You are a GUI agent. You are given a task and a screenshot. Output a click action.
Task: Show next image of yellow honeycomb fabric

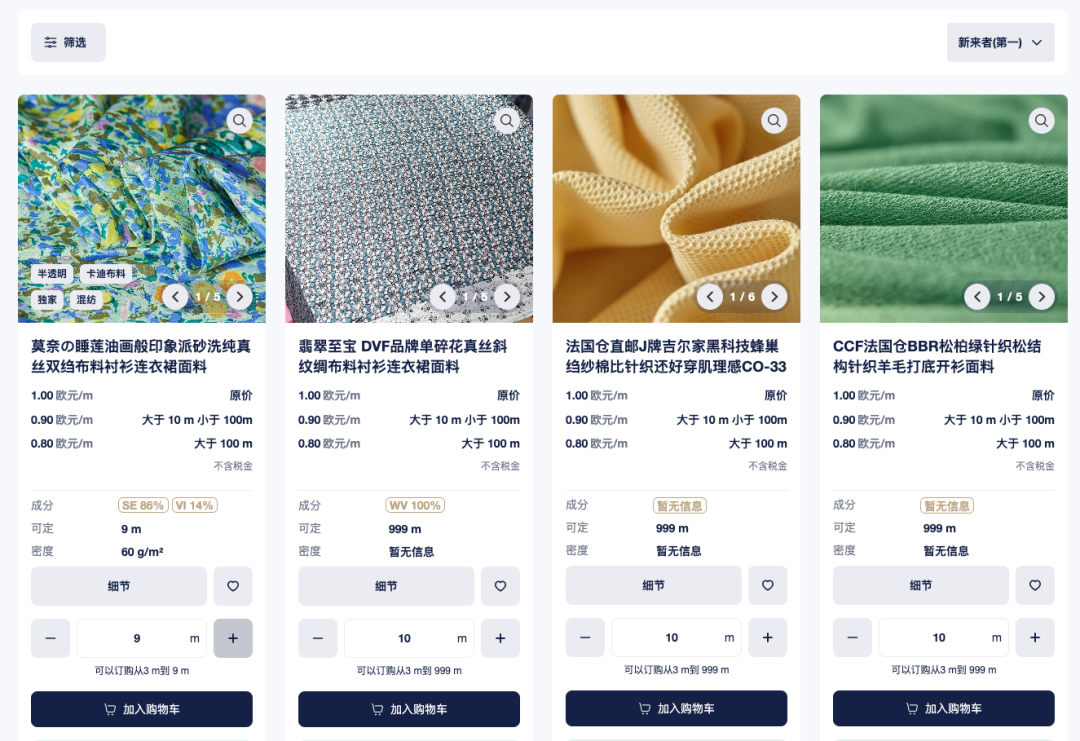tap(774, 297)
